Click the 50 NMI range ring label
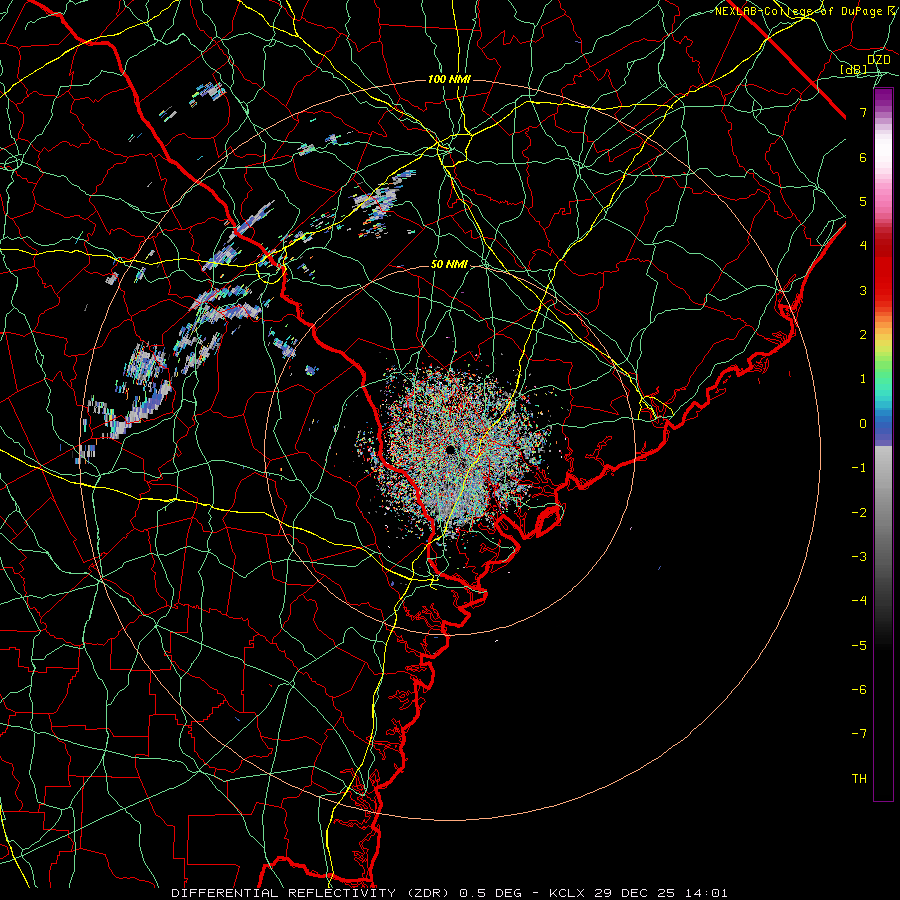The height and width of the screenshot is (900, 900). (449, 264)
